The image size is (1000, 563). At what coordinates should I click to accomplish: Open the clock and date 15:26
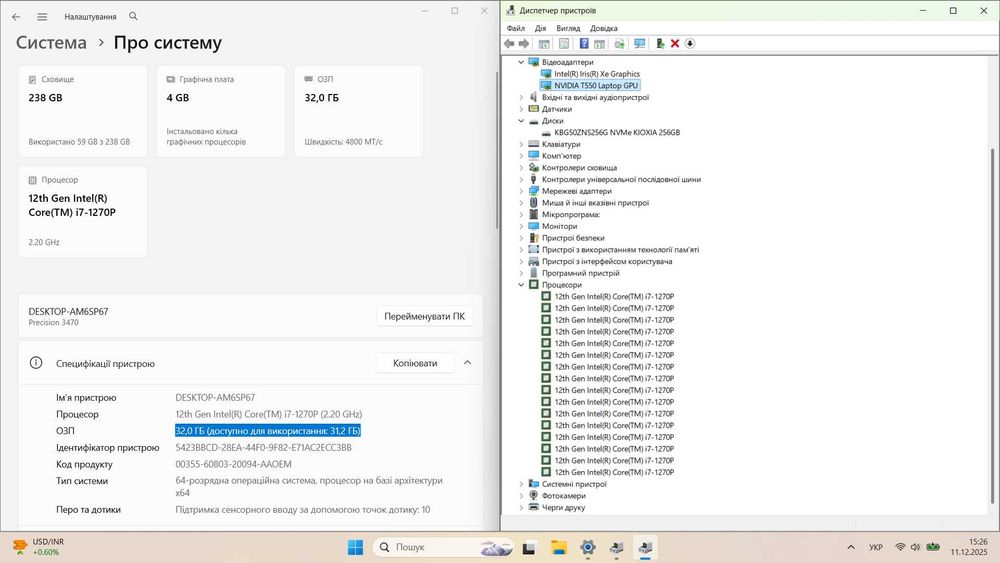tap(969, 547)
